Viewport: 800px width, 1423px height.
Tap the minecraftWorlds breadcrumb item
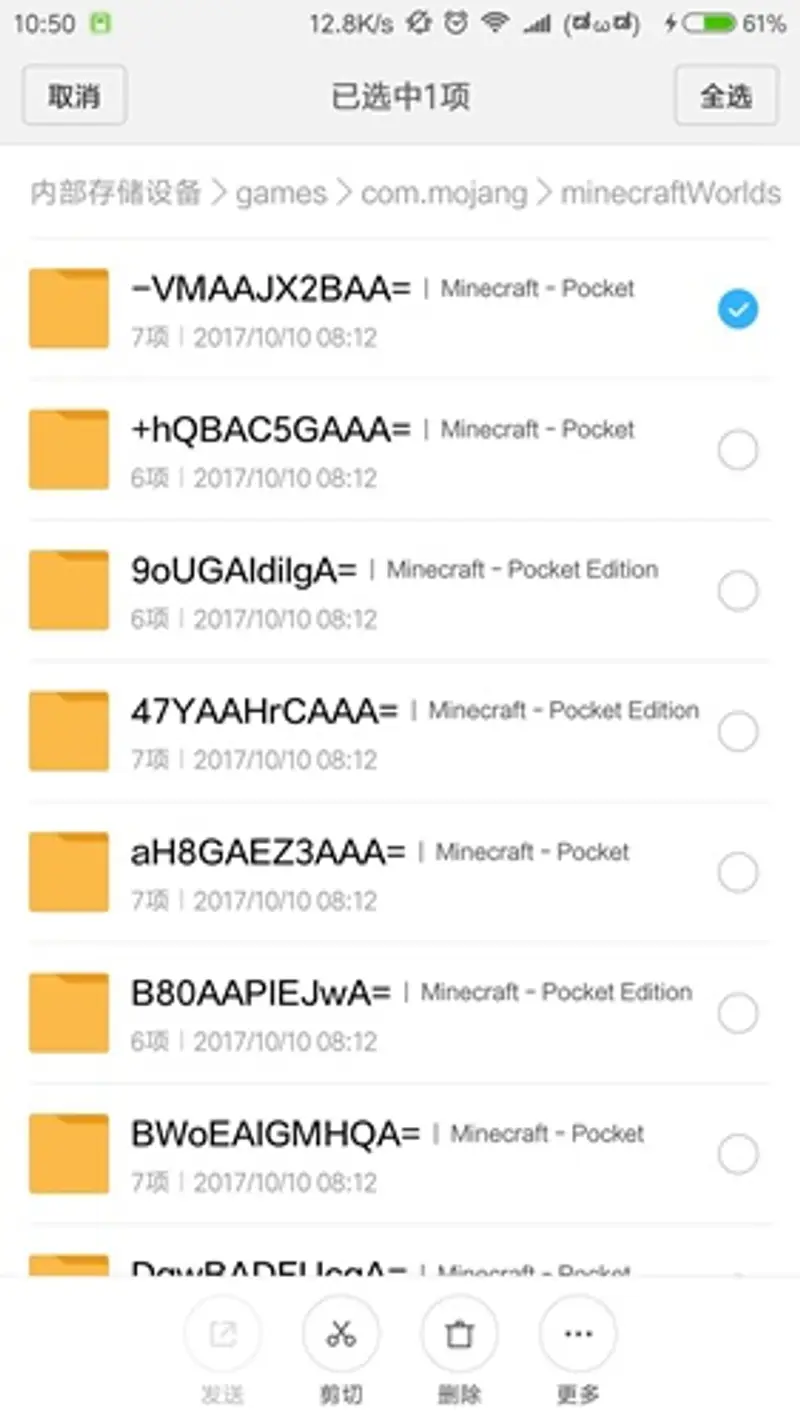[x=671, y=192]
